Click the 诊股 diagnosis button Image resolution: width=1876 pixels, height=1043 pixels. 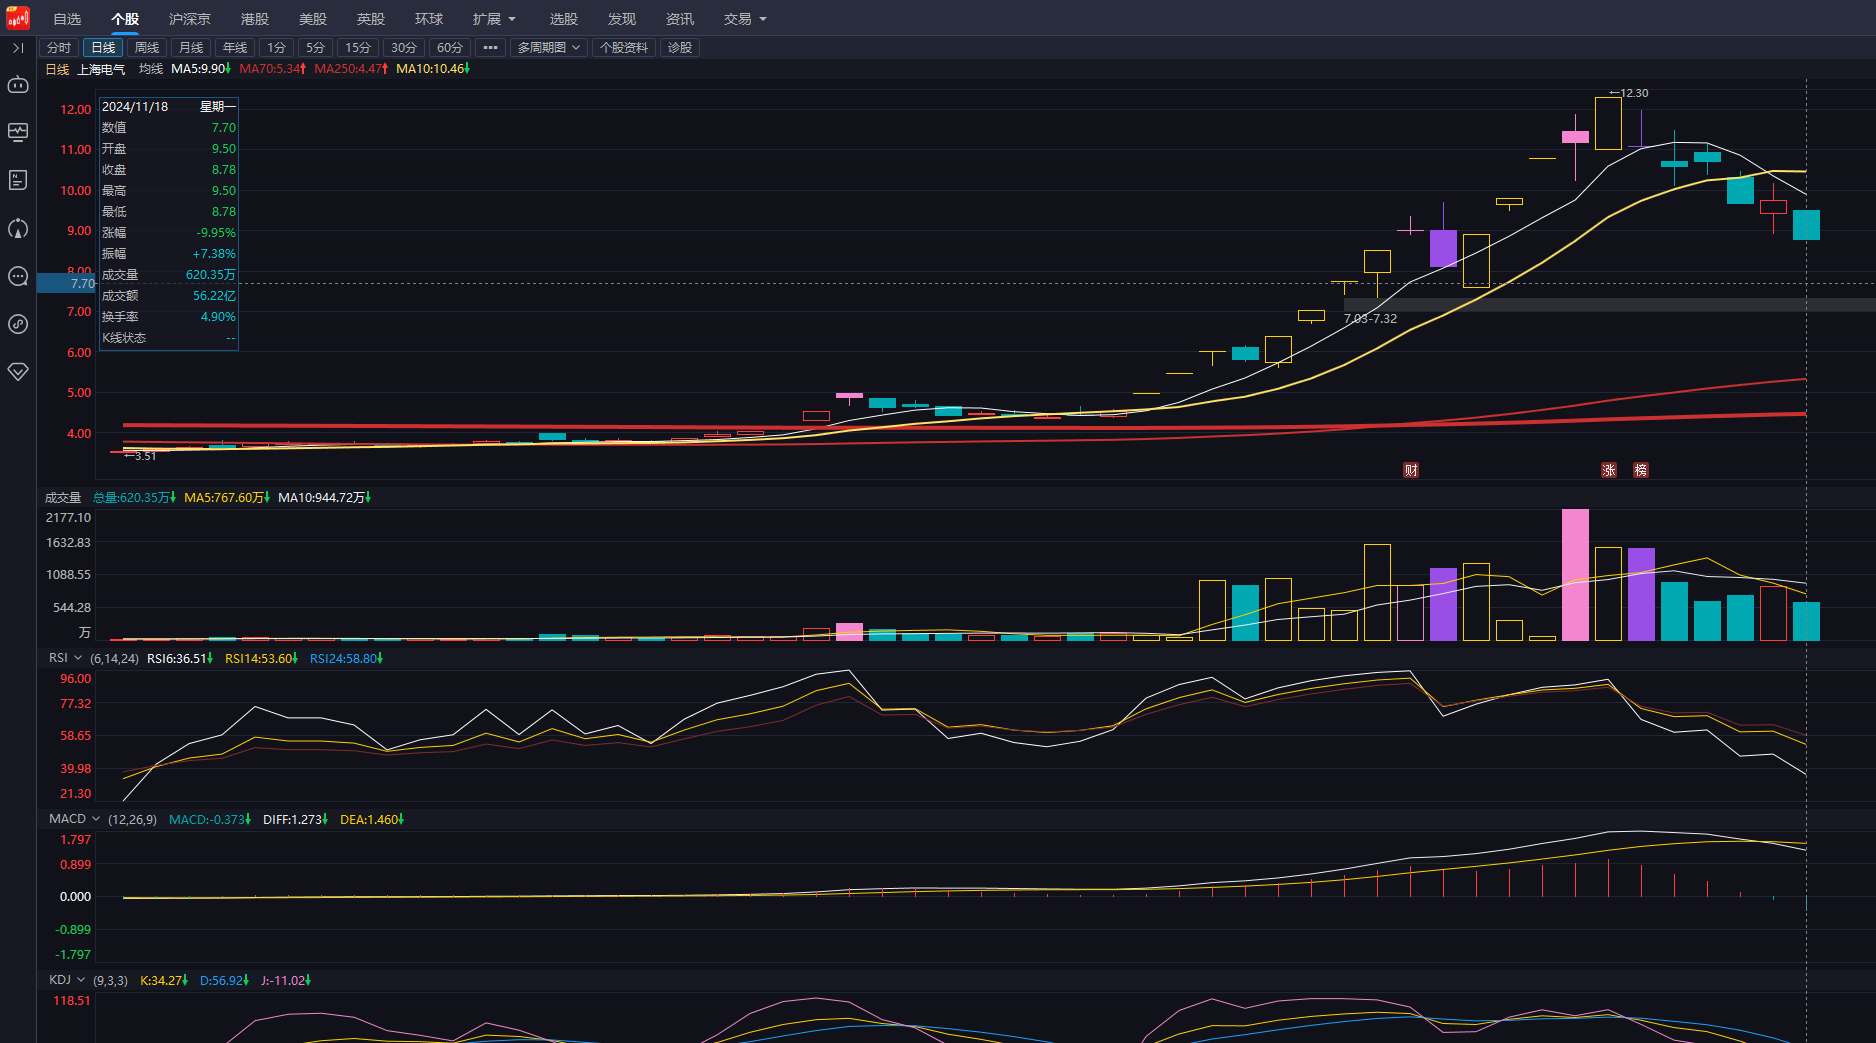coord(680,48)
